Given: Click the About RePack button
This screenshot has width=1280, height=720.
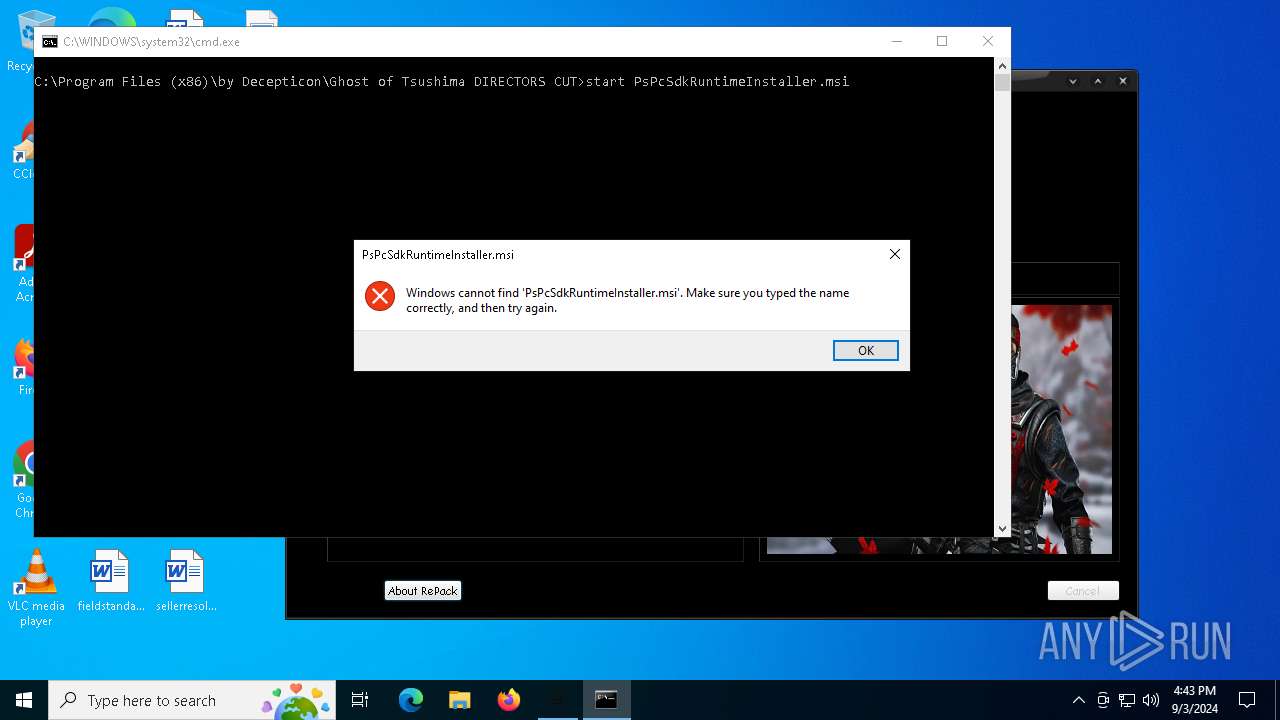Looking at the screenshot, I should coord(423,591).
